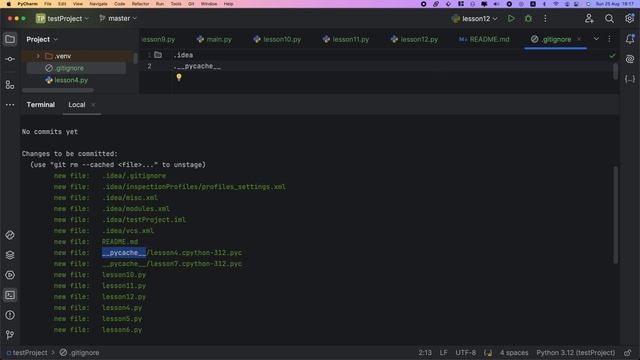Open the Run tool window icon in sidebar

point(10,275)
